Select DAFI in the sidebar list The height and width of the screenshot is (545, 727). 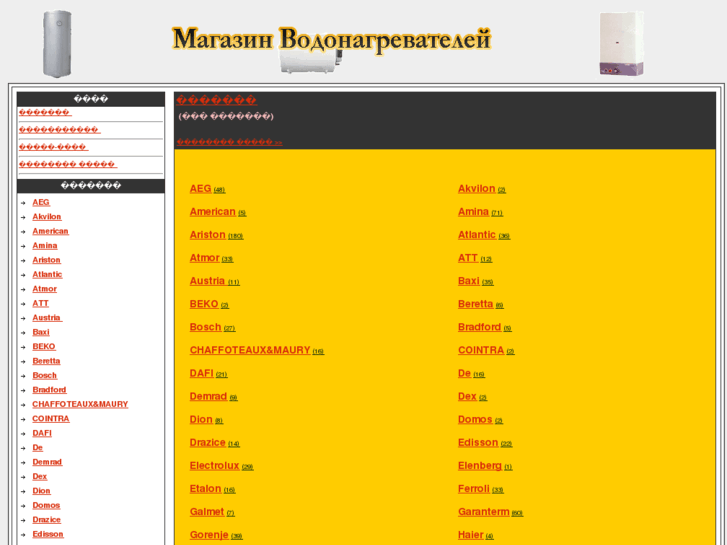click(42, 433)
